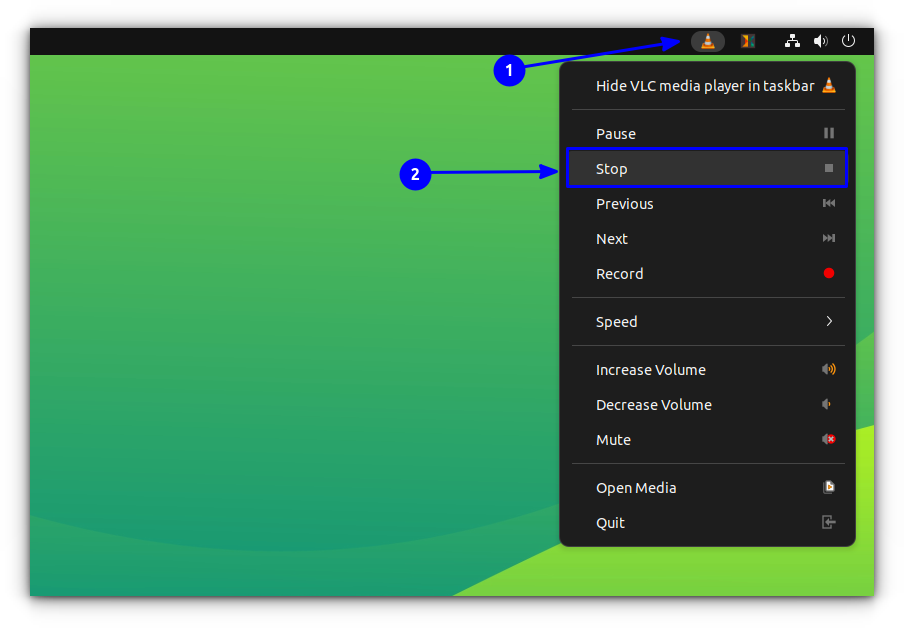Image resolution: width=904 pixels, height=628 pixels.
Task: Open the network status icon
Action: tap(792, 41)
